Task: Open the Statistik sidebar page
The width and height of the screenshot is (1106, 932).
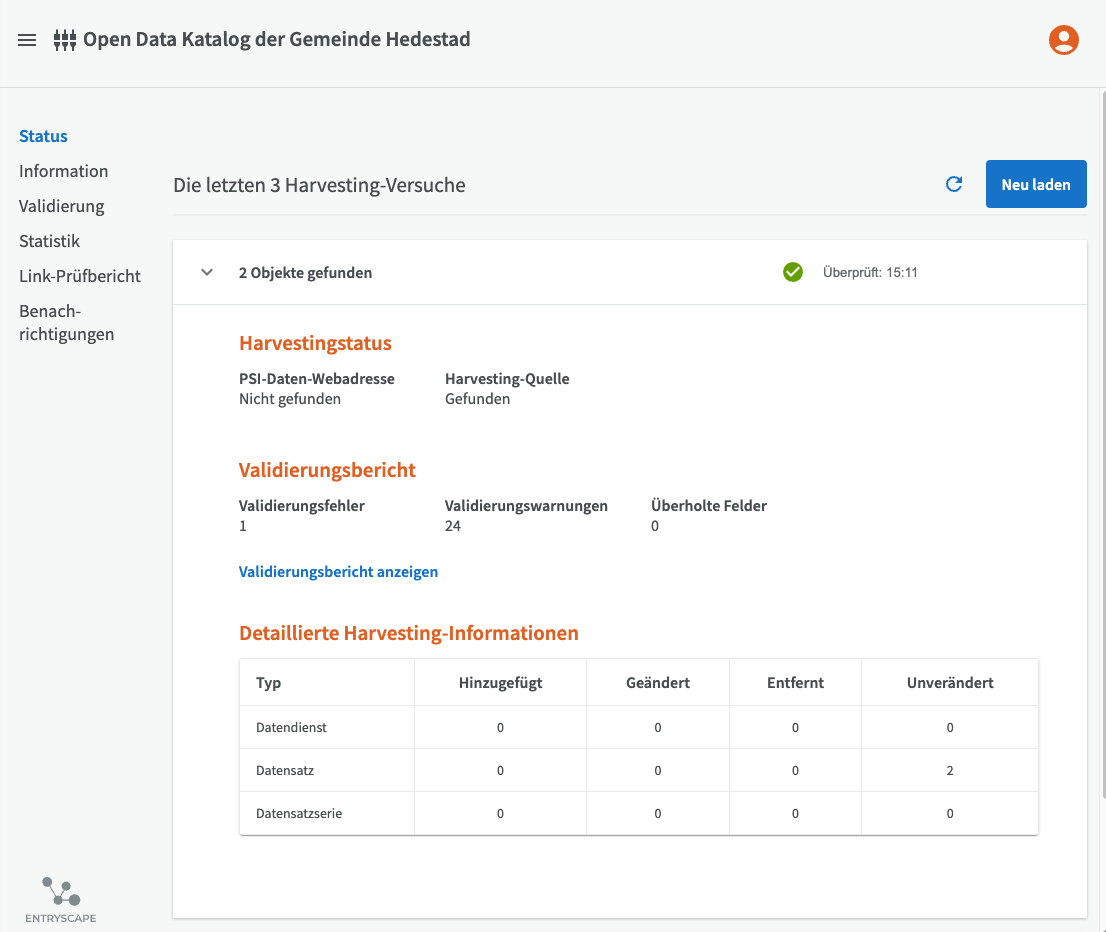Action: tap(49, 241)
